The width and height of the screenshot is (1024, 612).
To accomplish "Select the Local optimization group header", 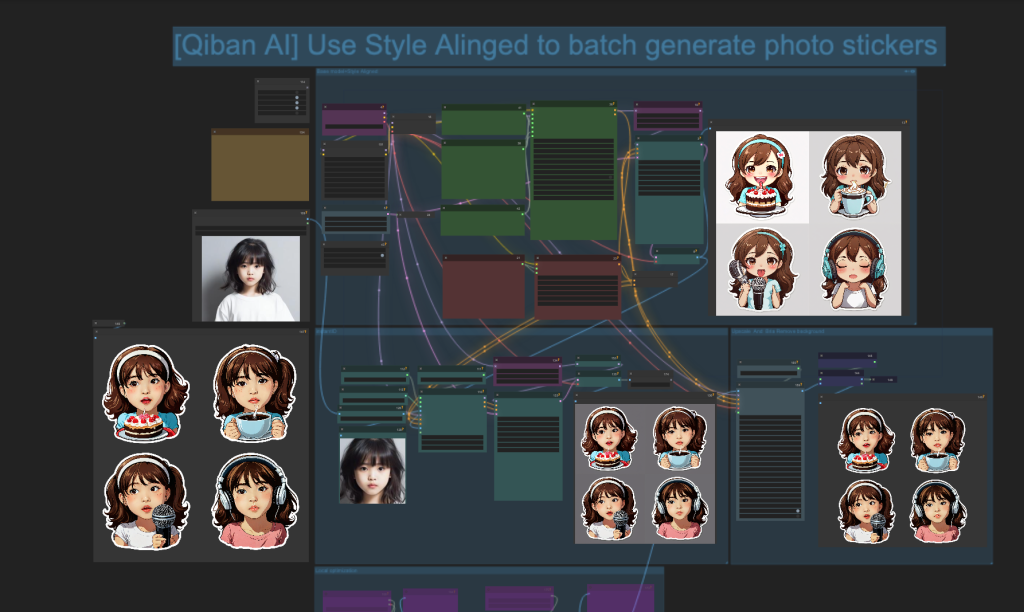I will (489, 571).
